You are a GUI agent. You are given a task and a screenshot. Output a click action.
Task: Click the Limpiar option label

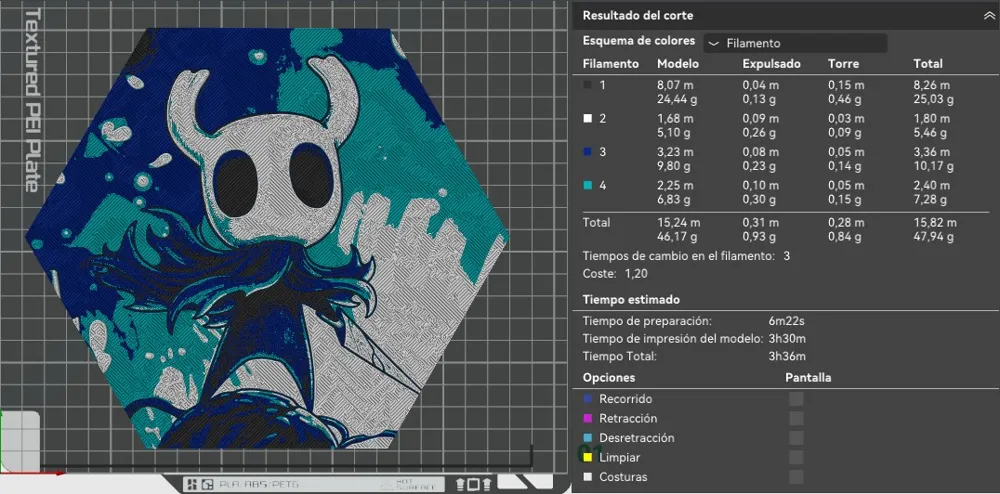point(619,458)
